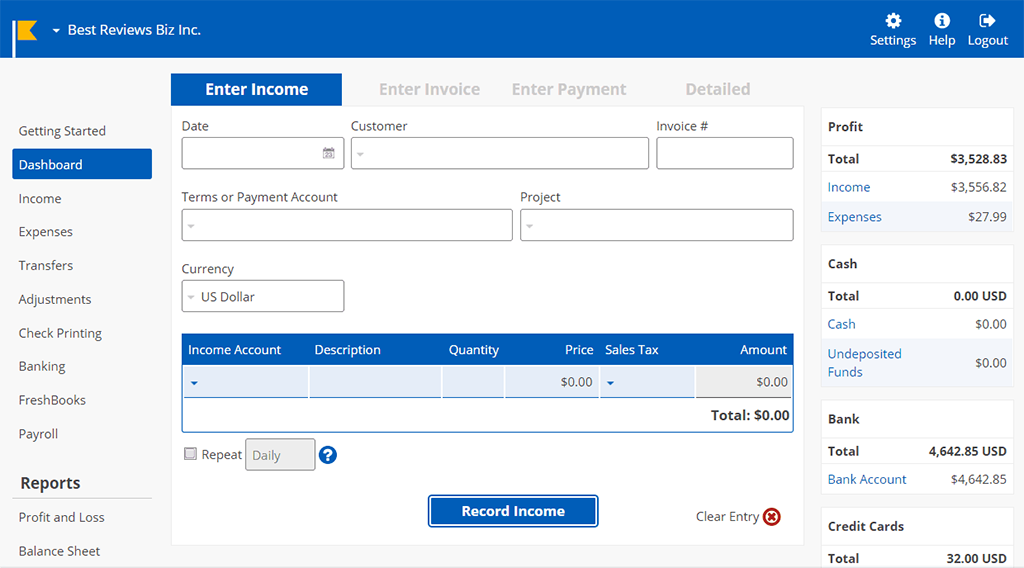
Task: Open the Income Account row dropdown
Action: click(194, 383)
